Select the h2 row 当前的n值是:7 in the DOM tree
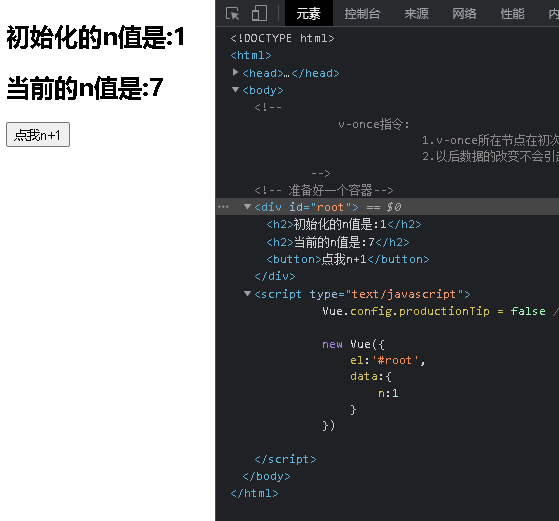 [x=338, y=242]
